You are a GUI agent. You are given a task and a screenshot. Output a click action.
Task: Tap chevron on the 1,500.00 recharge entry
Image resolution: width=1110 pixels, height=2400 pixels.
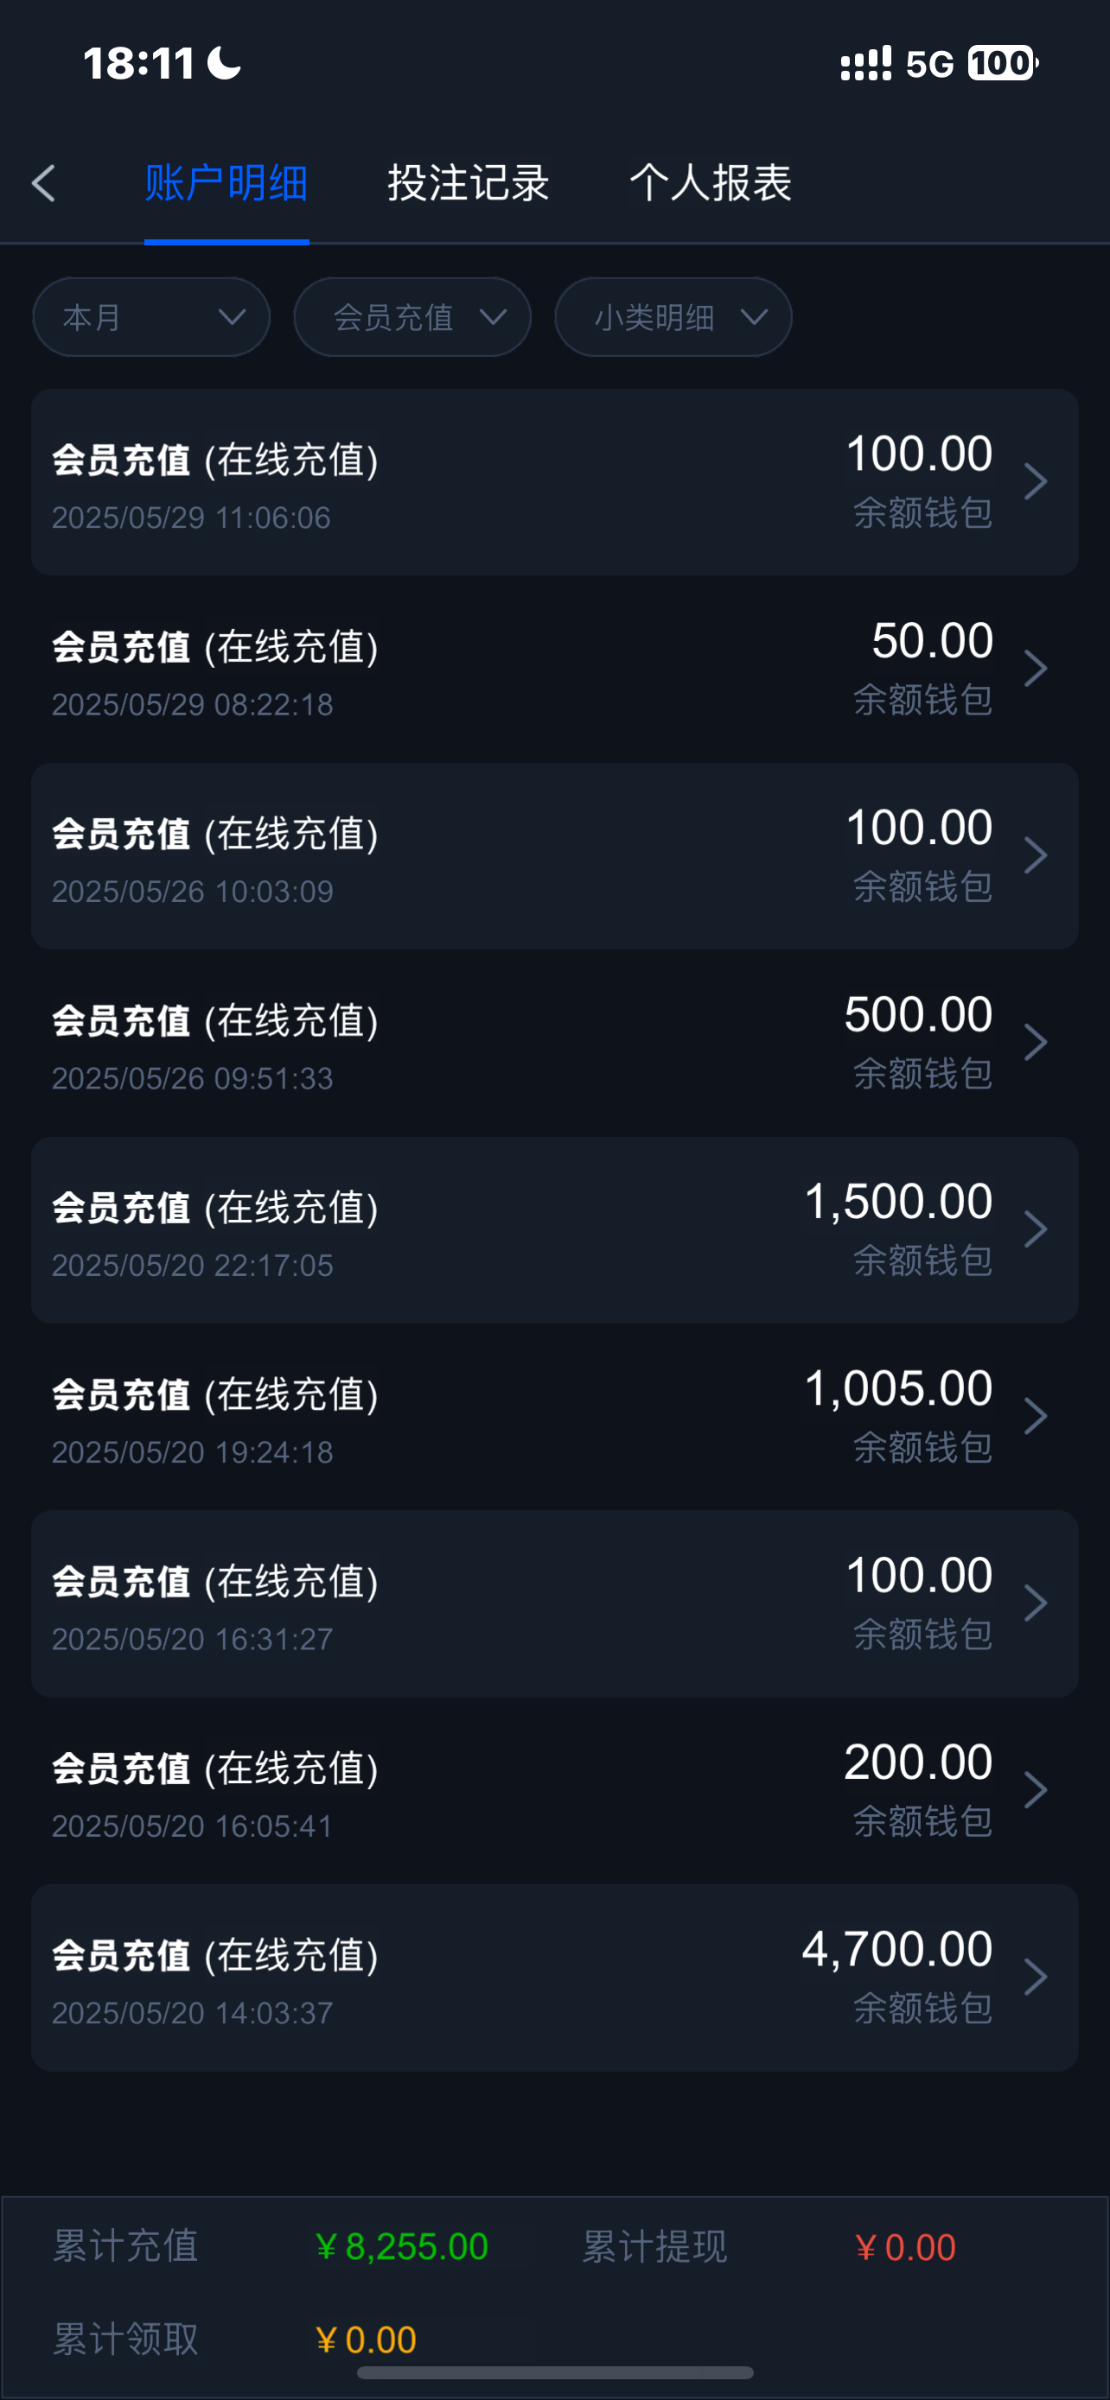1035,1230
